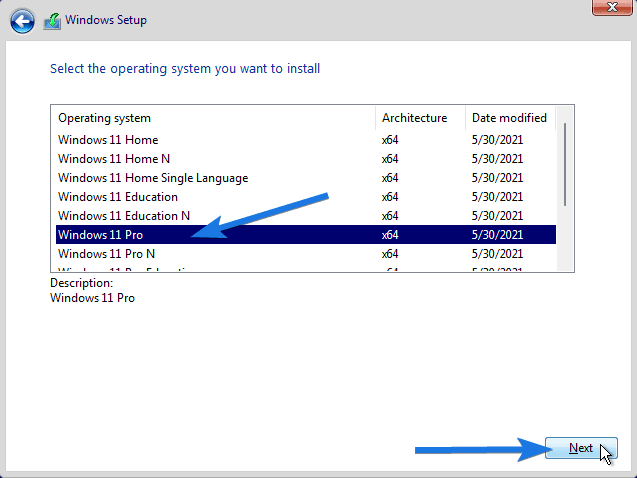Select Windows 11 Home N edition
This screenshot has height=478, width=637.
click(x=306, y=159)
